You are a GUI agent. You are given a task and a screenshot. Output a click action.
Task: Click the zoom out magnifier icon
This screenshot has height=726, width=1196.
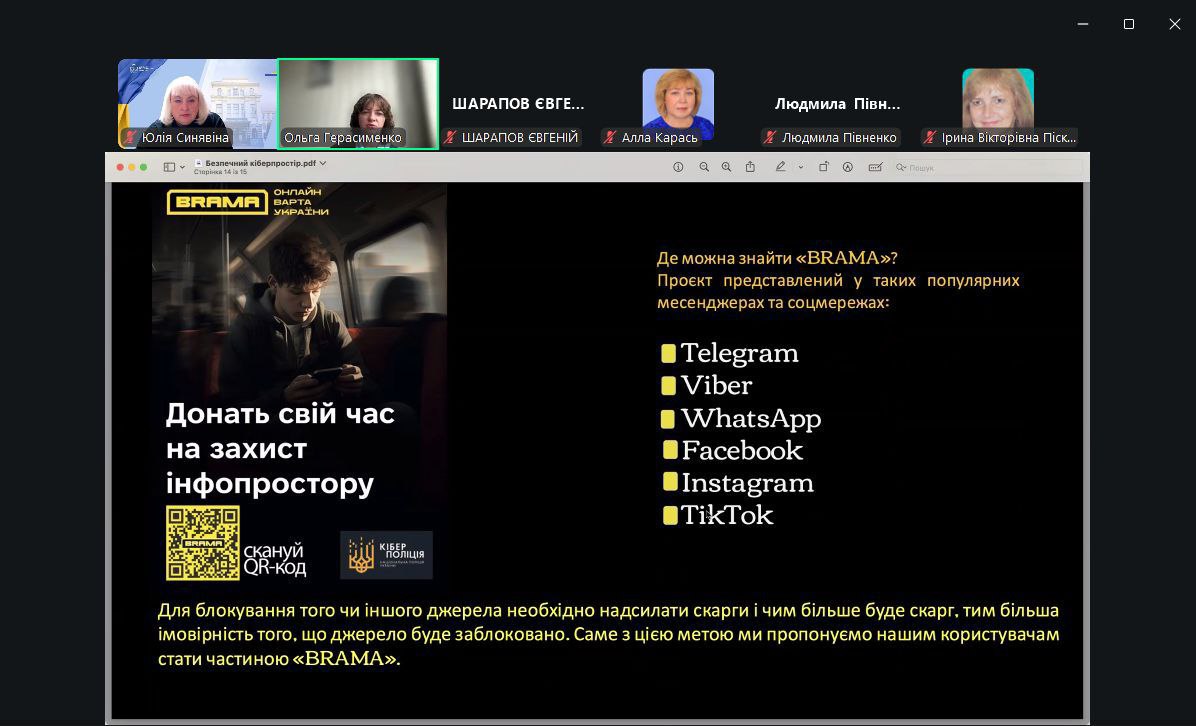pos(704,167)
